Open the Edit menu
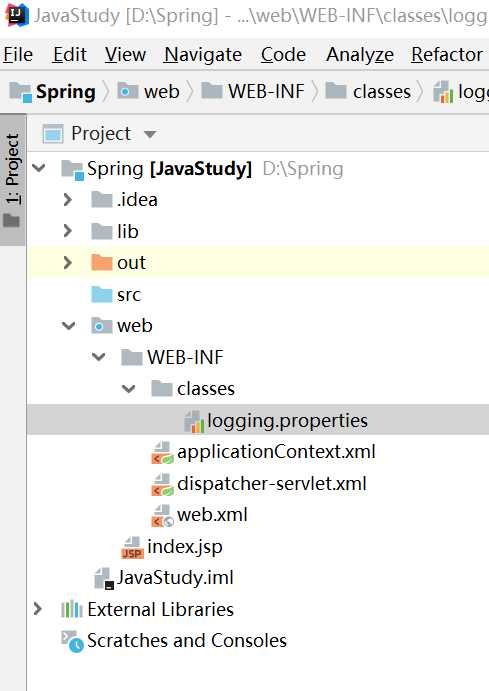 70,55
